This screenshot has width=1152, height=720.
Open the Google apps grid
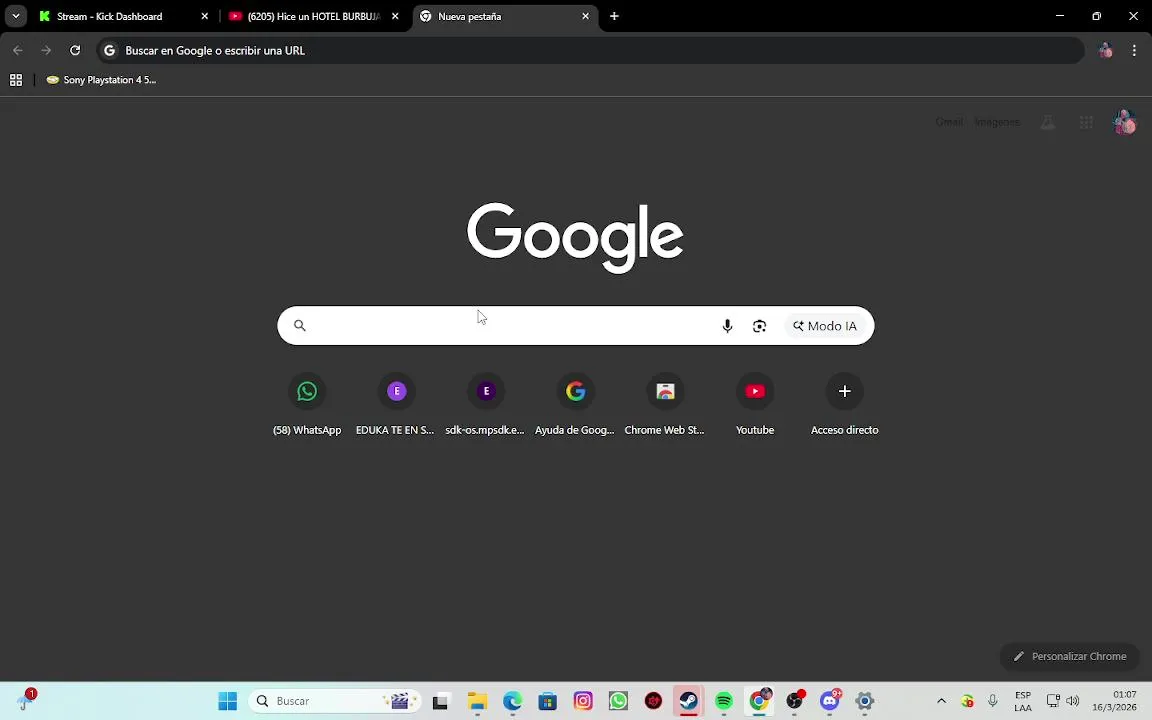[x=1086, y=123]
